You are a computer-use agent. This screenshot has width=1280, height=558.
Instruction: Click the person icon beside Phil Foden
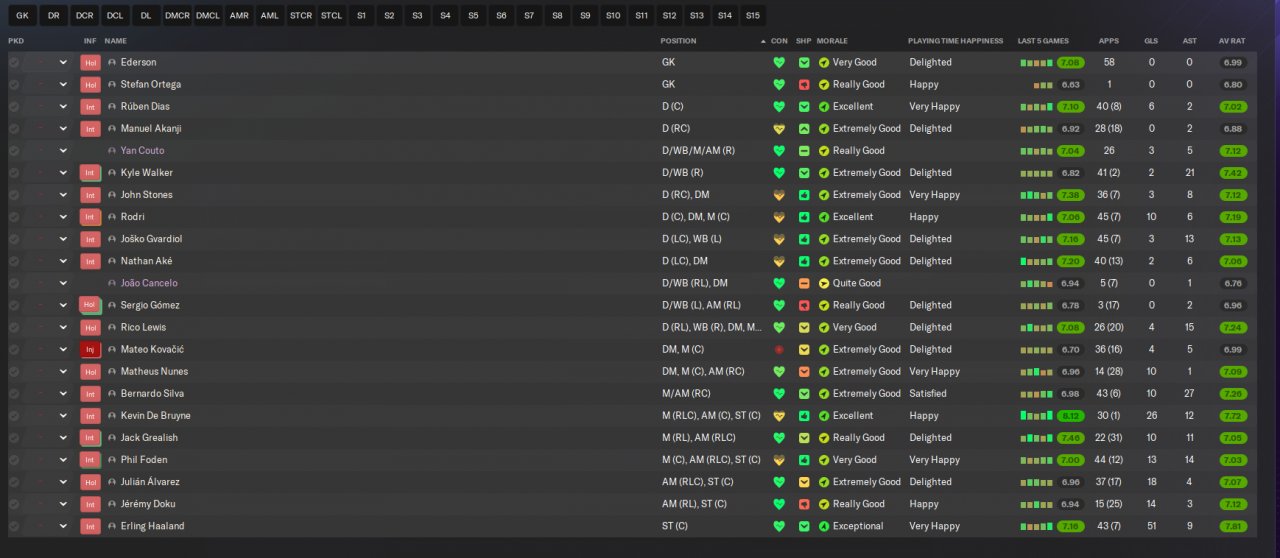(112, 460)
